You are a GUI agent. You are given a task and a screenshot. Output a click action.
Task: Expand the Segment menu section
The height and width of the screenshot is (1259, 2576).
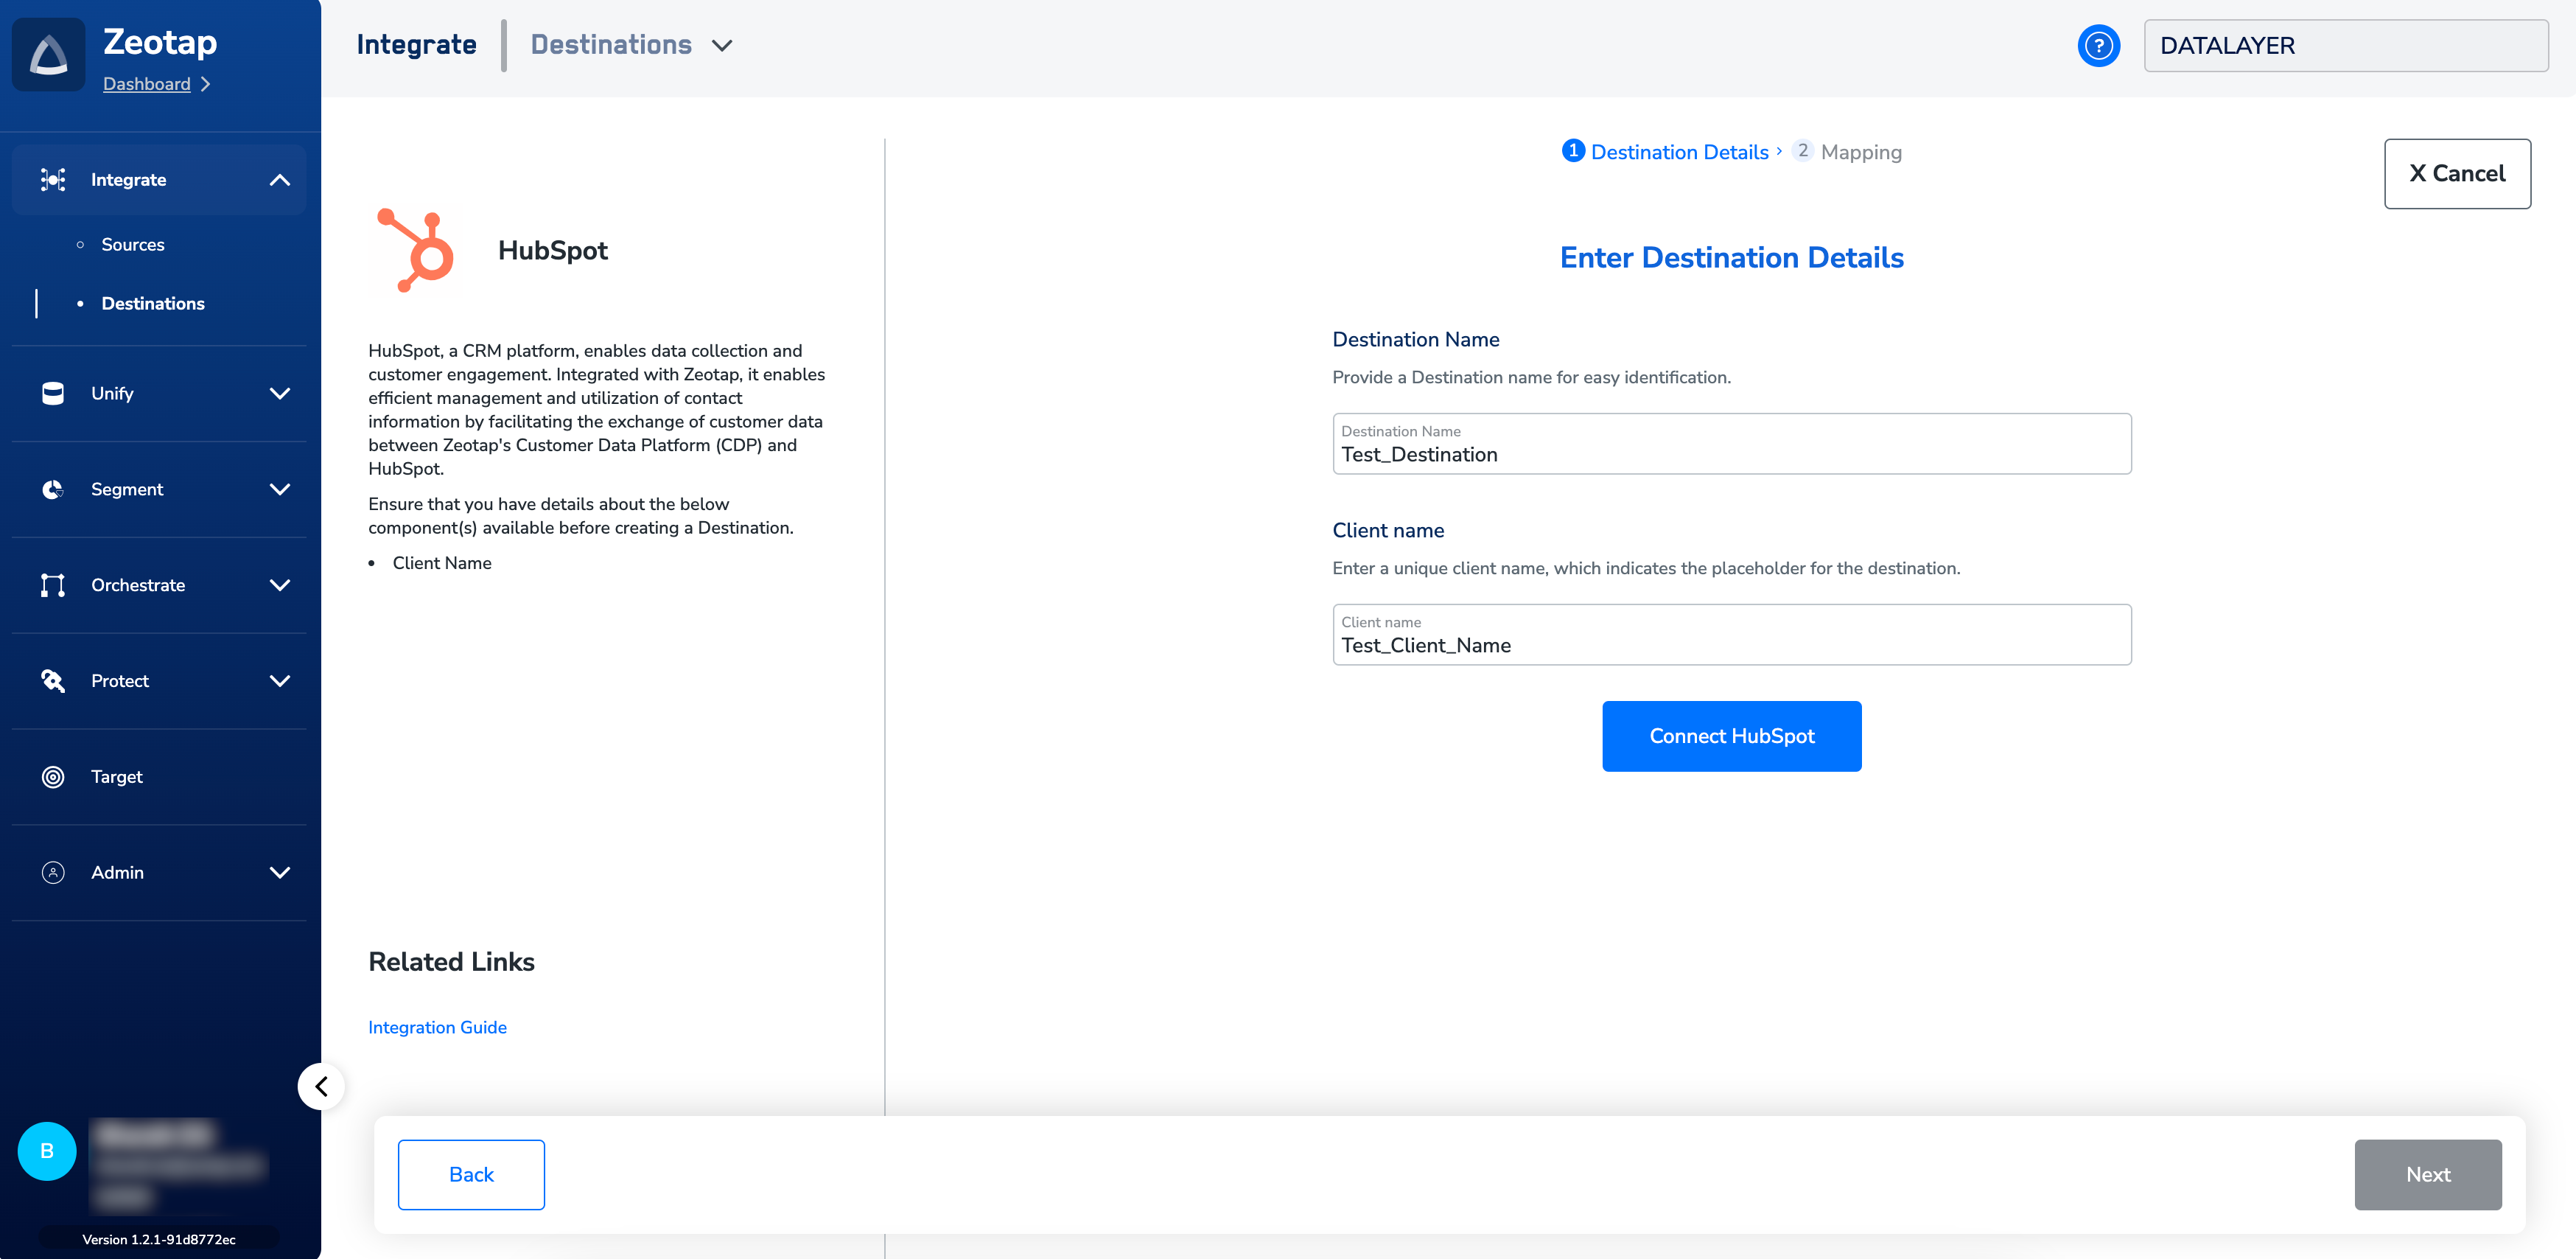pos(280,490)
